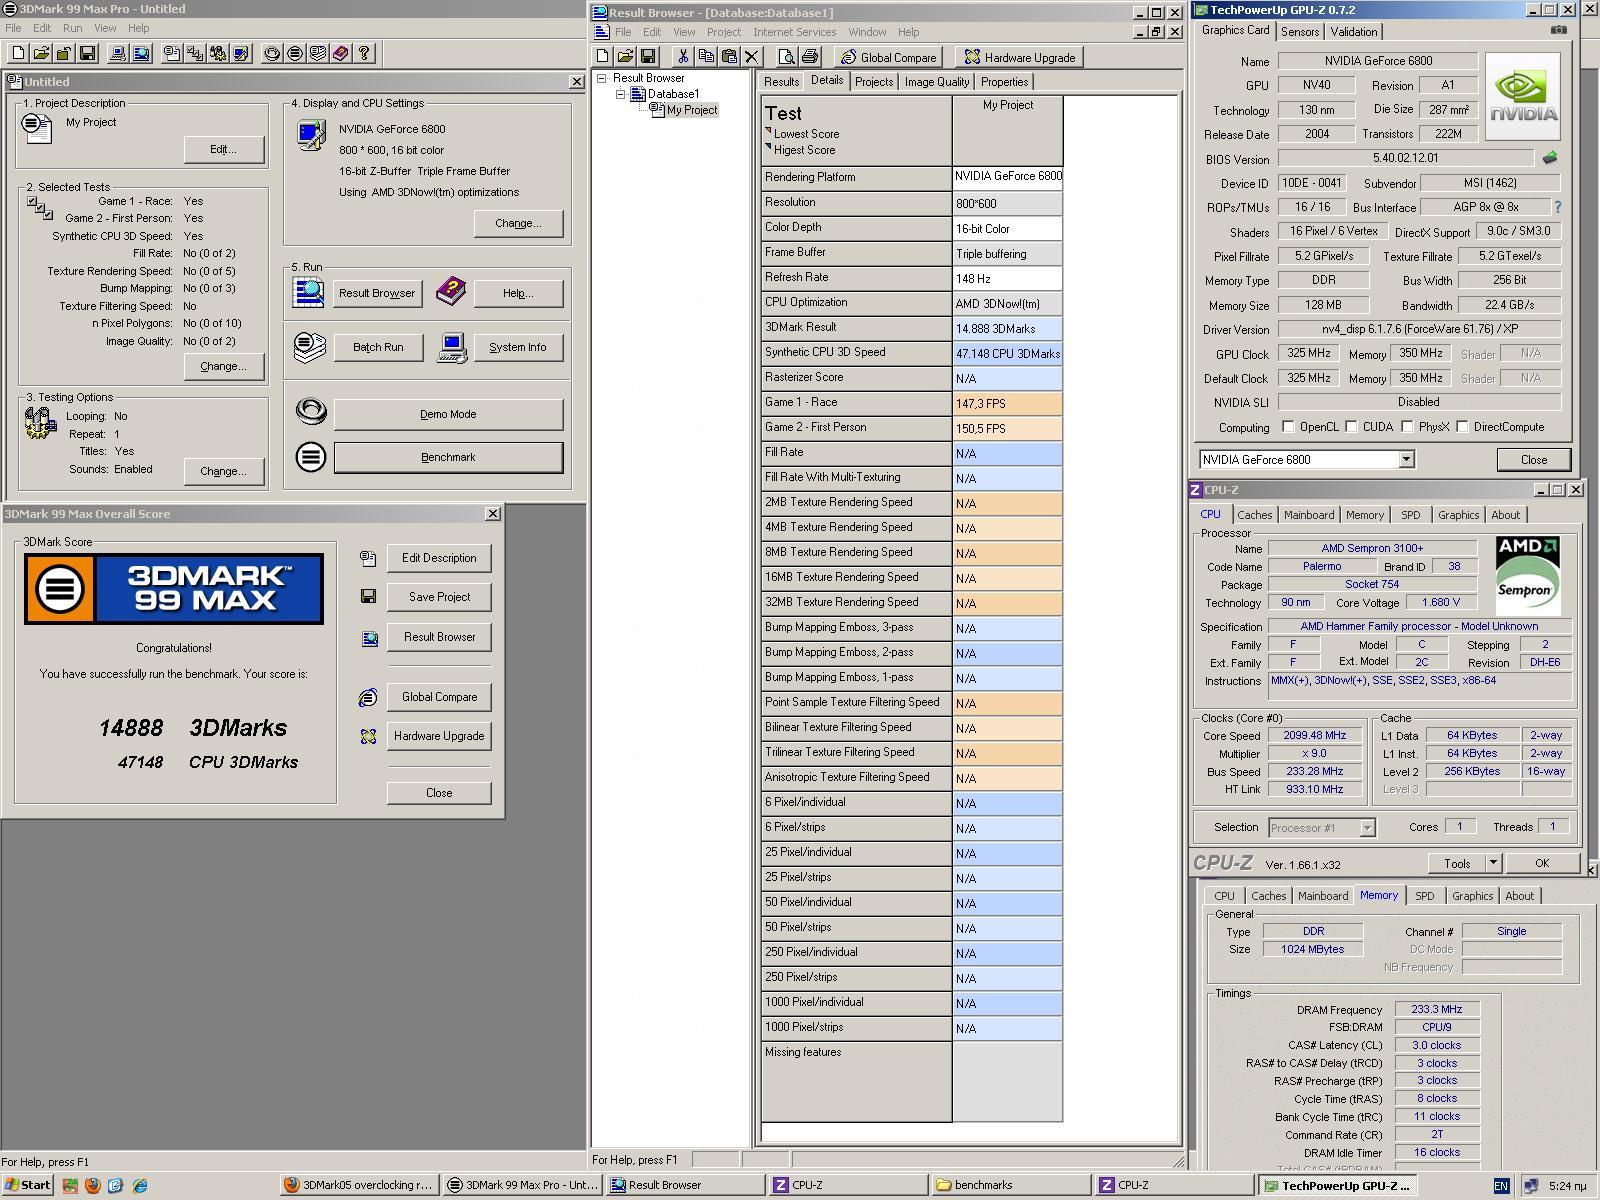This screenshot has height=1200, width=1600.
Task: Click Copy icon in Result Browser toolbar
Action: coord(706,57)
